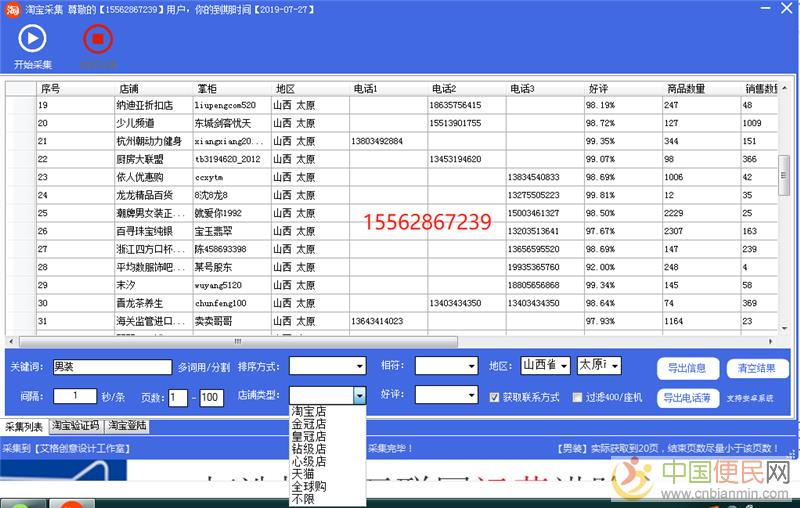Toggle the 过滤400/座机 checkbox

(577, 397)
